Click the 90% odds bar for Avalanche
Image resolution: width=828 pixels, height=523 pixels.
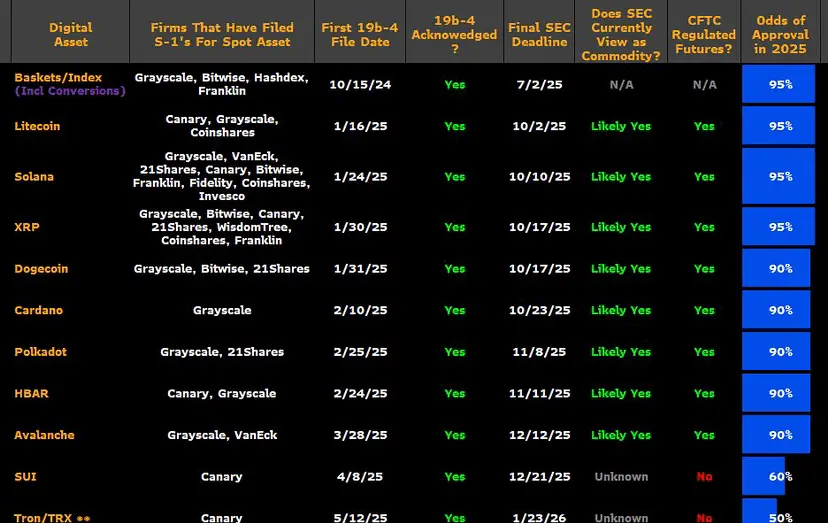point(776,434)
